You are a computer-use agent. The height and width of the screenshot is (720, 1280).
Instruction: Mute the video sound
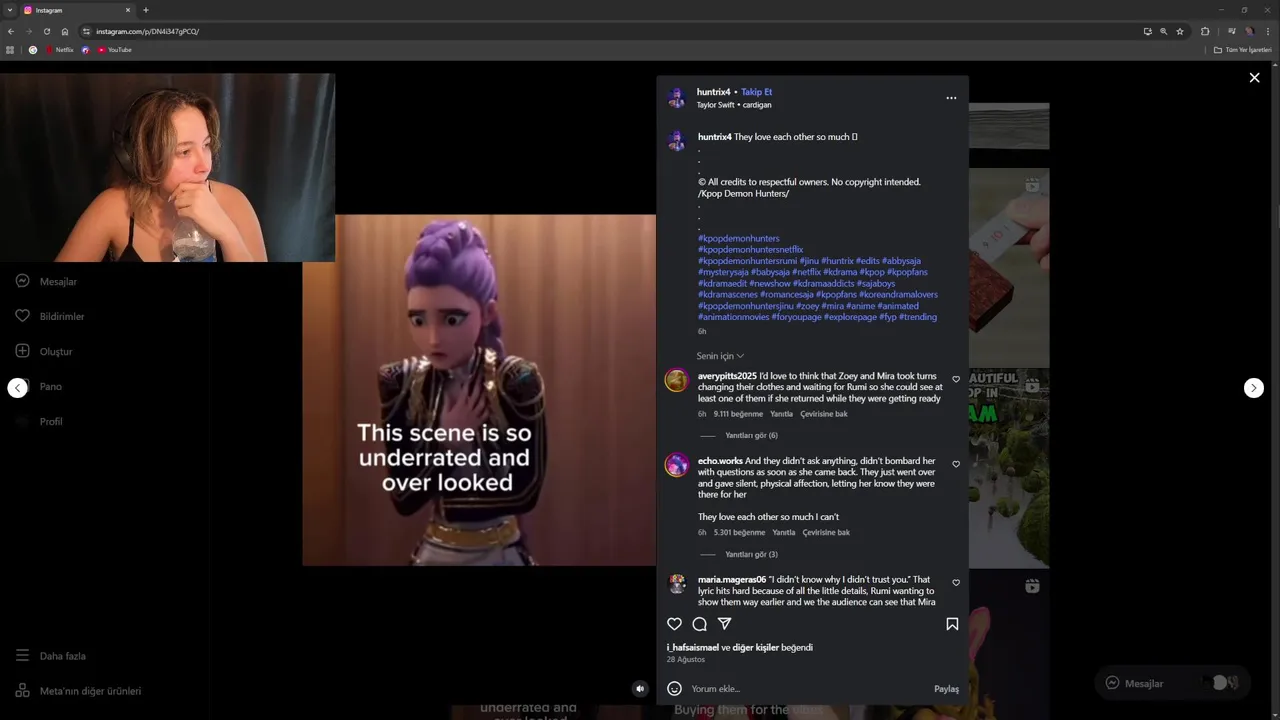pyautogui.click(x=640, y=688)
